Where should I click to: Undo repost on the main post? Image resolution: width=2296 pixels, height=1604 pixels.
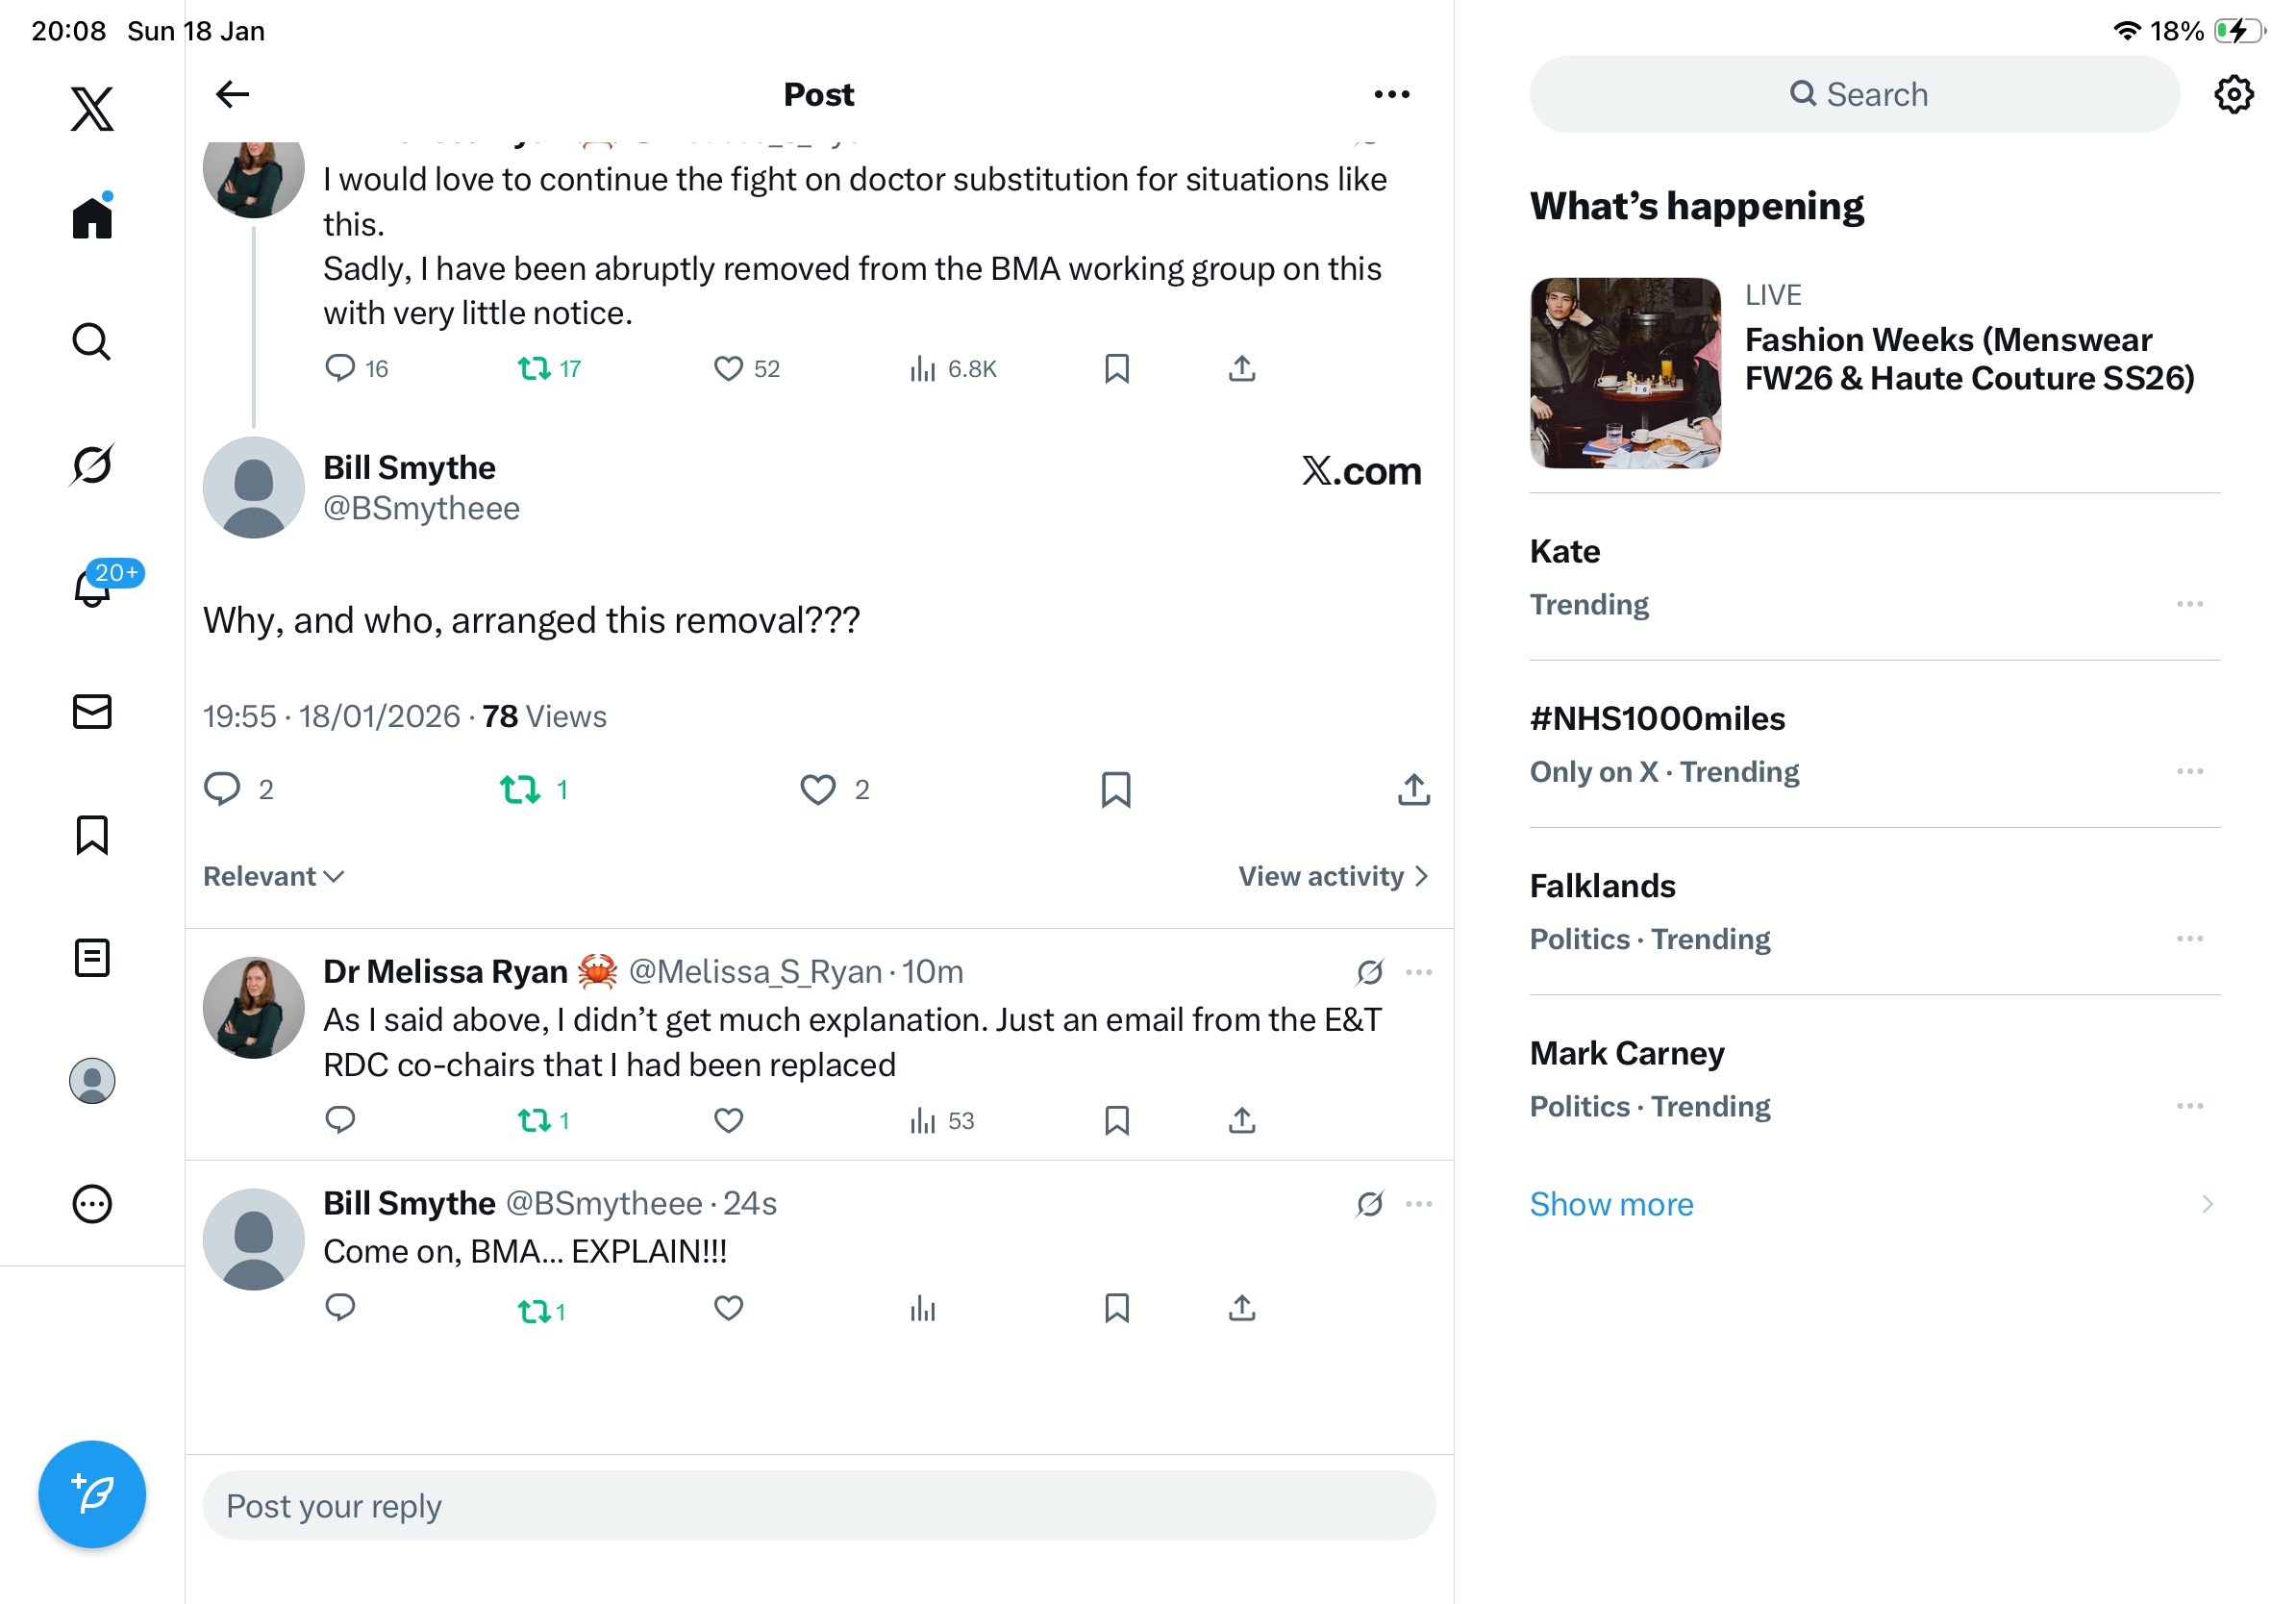521,790
